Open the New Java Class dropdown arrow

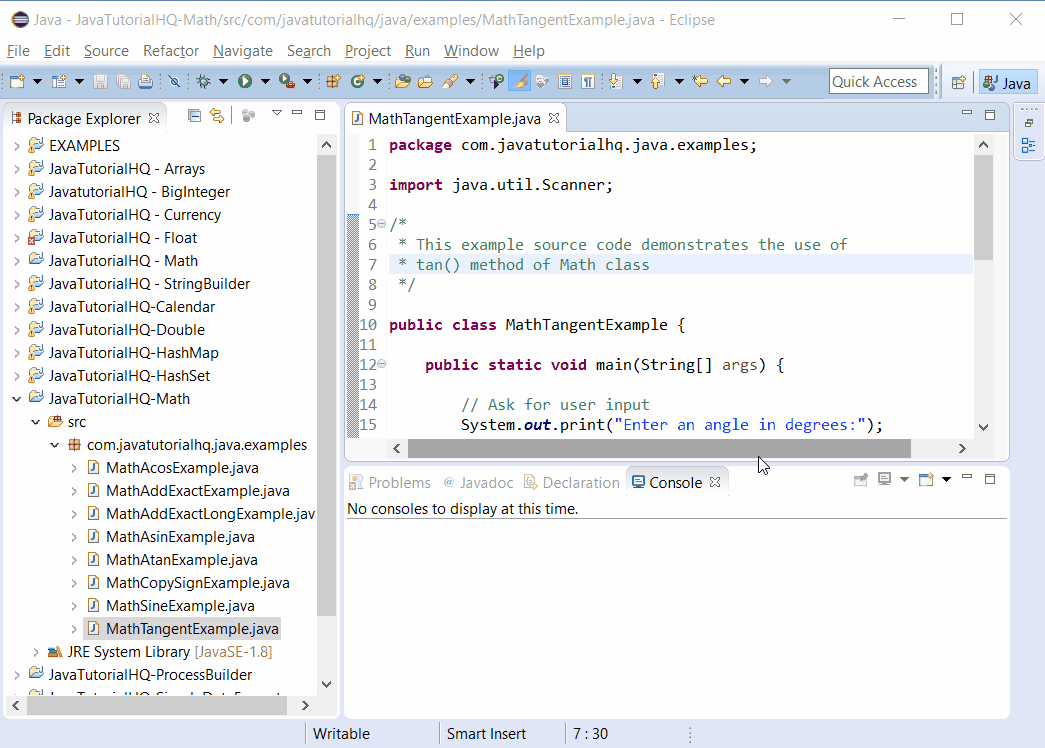[x=377, y=81]
